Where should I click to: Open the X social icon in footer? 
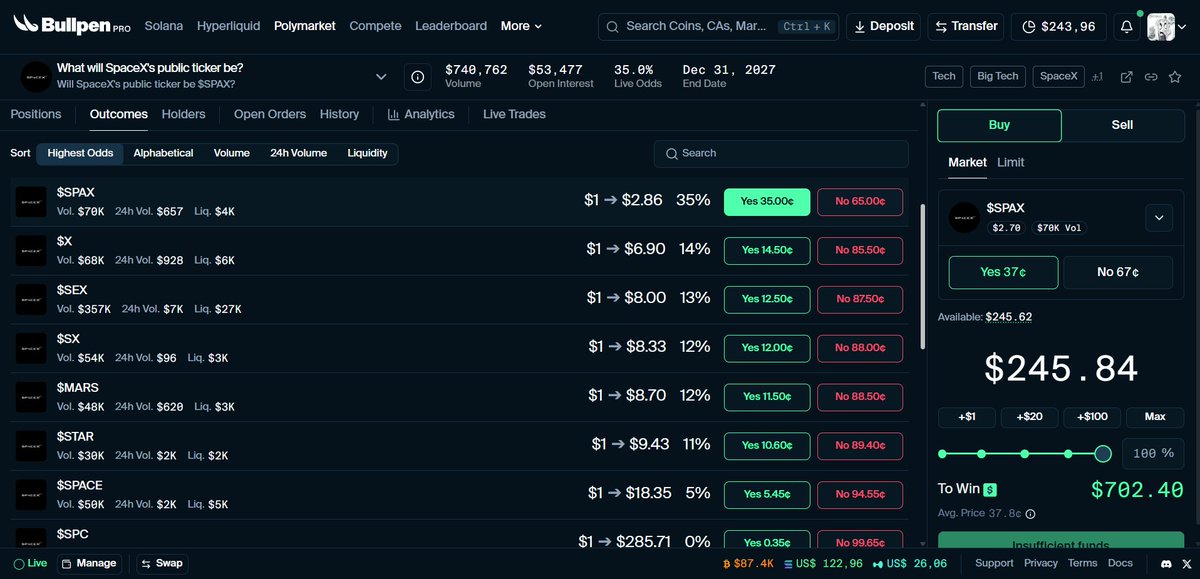pos(1186,563)
